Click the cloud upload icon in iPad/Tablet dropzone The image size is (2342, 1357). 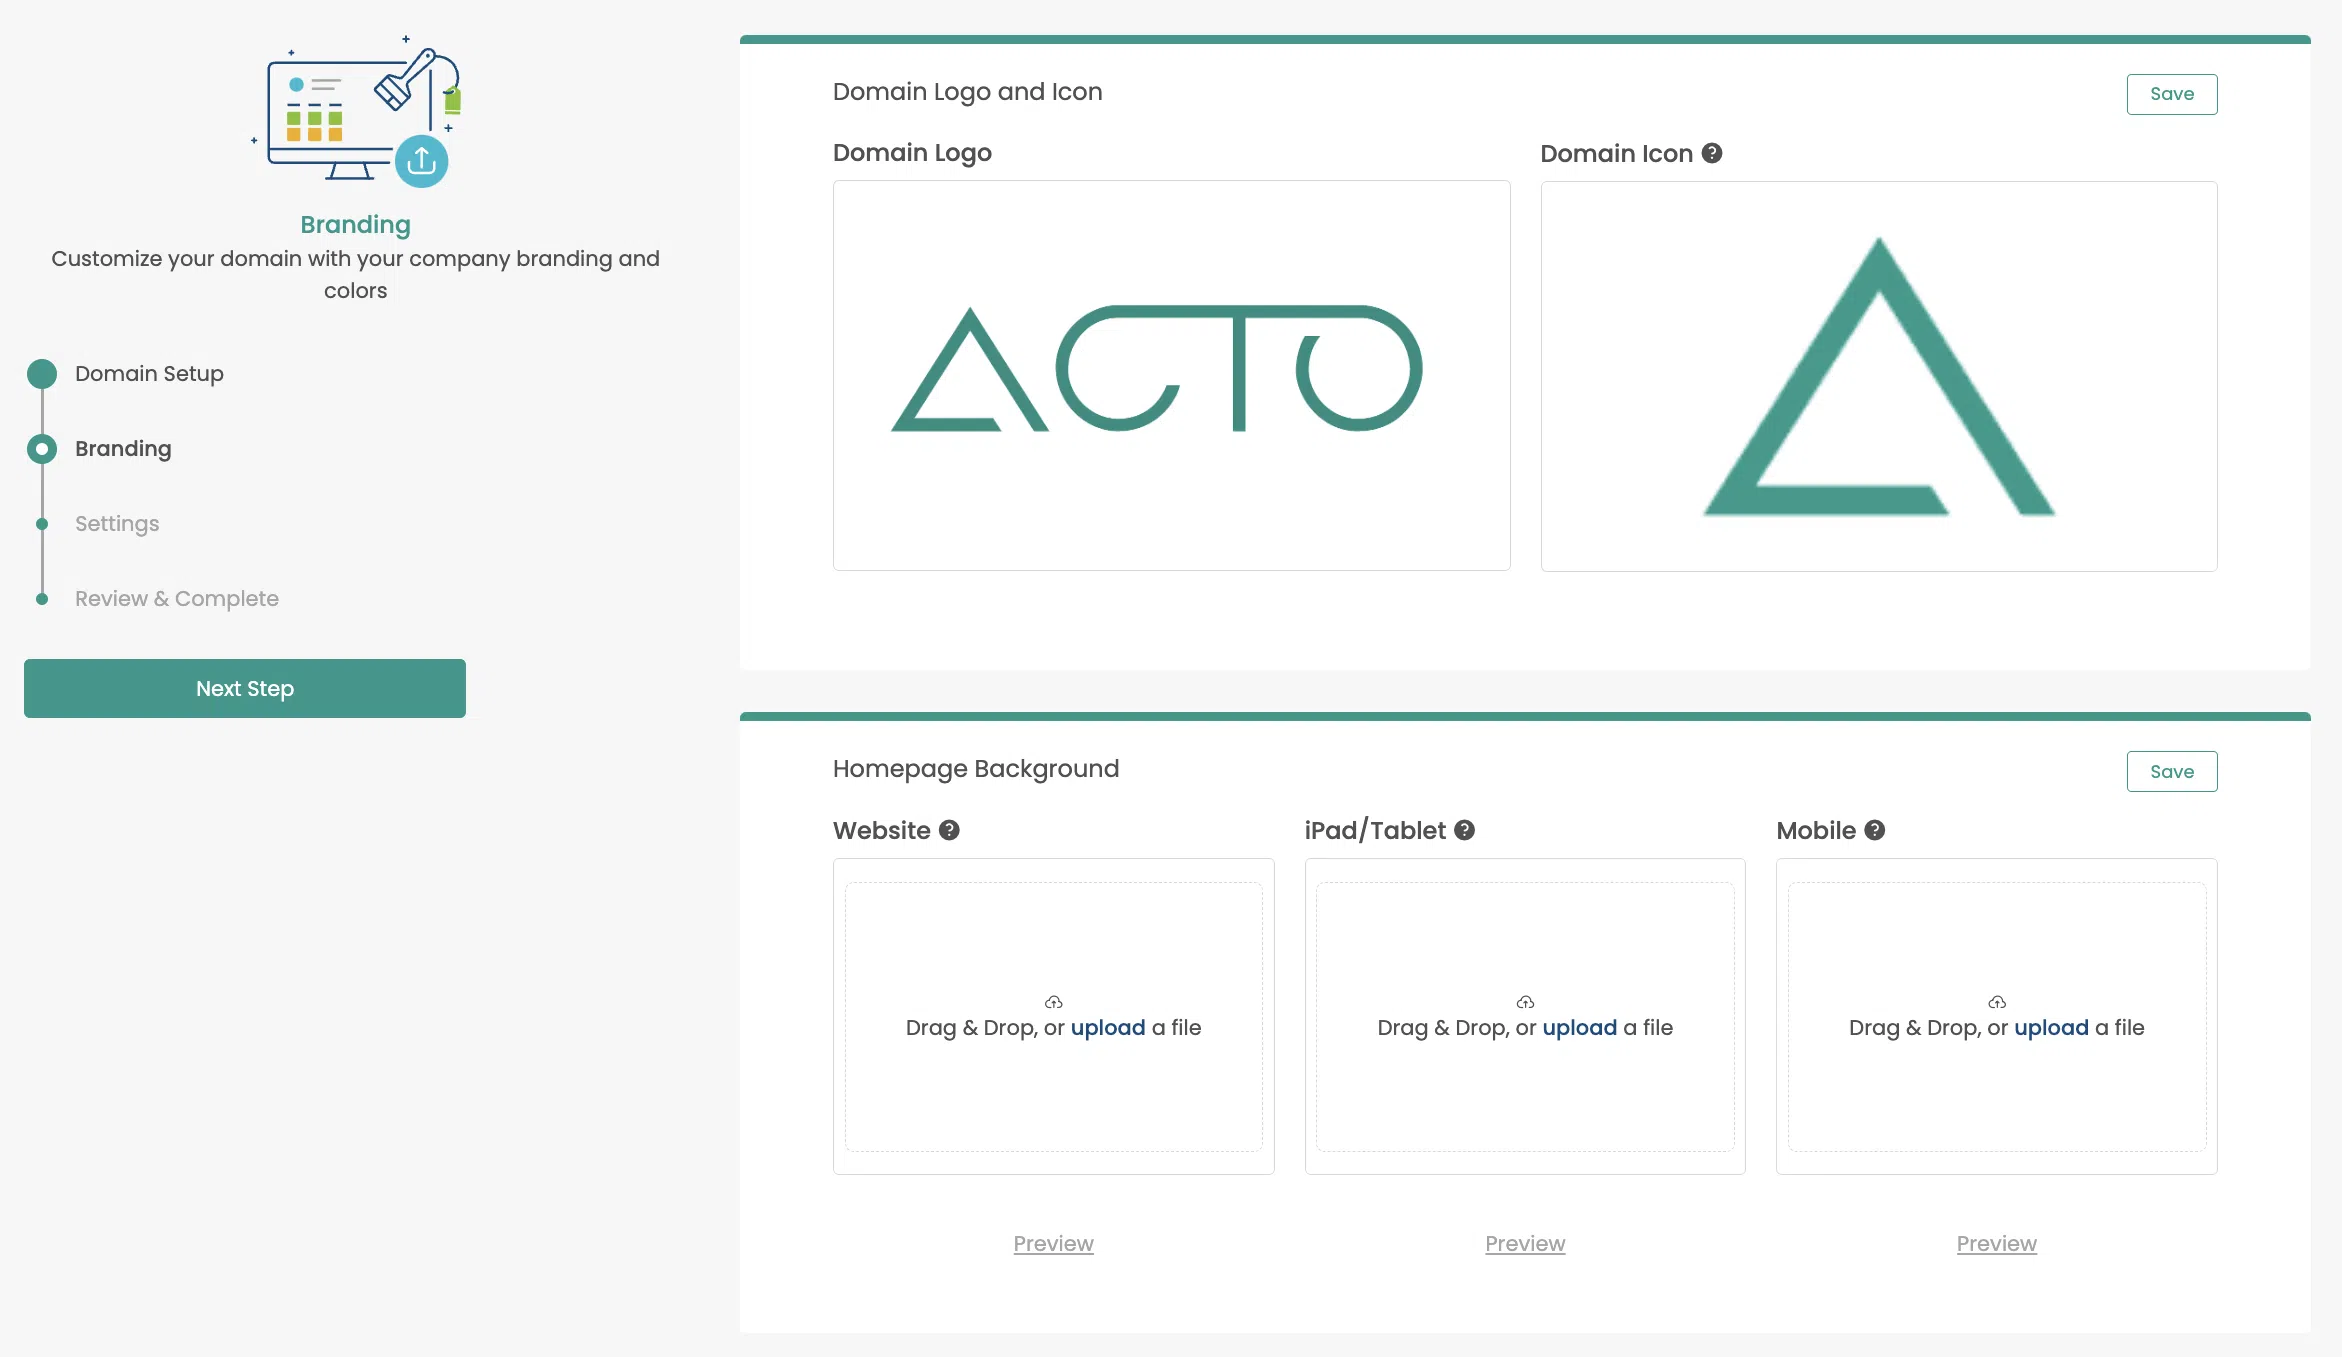tap(1525, 1002)
